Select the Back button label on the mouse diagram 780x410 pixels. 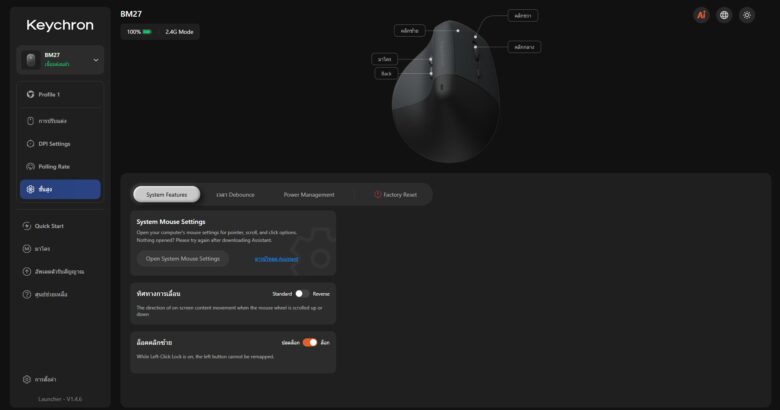(386, 74)
